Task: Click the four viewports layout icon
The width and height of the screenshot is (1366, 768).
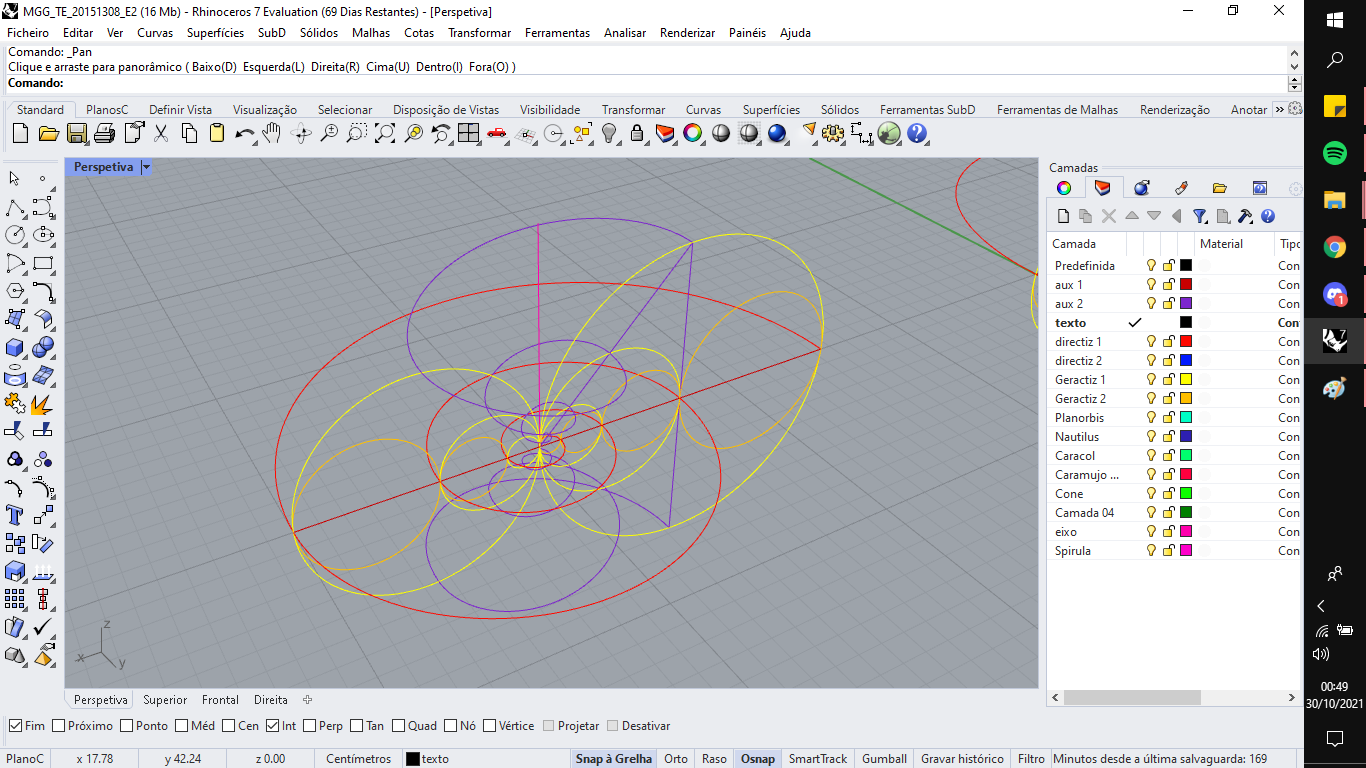Action: 469,133
